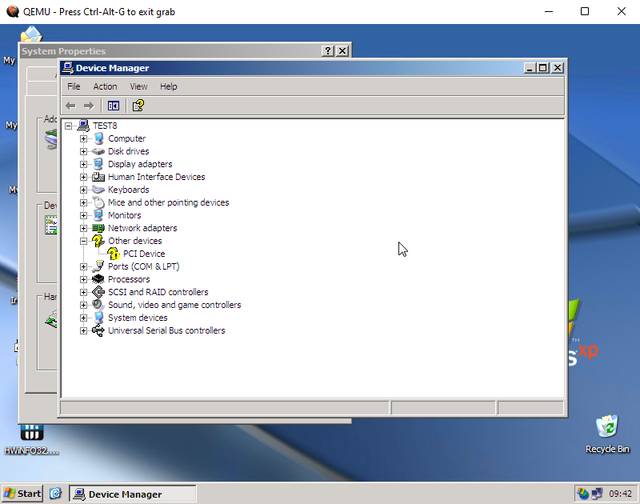Viewport: 640px width, 504px height.
Task: Close the System Properties window
Action: coord(342,51)
